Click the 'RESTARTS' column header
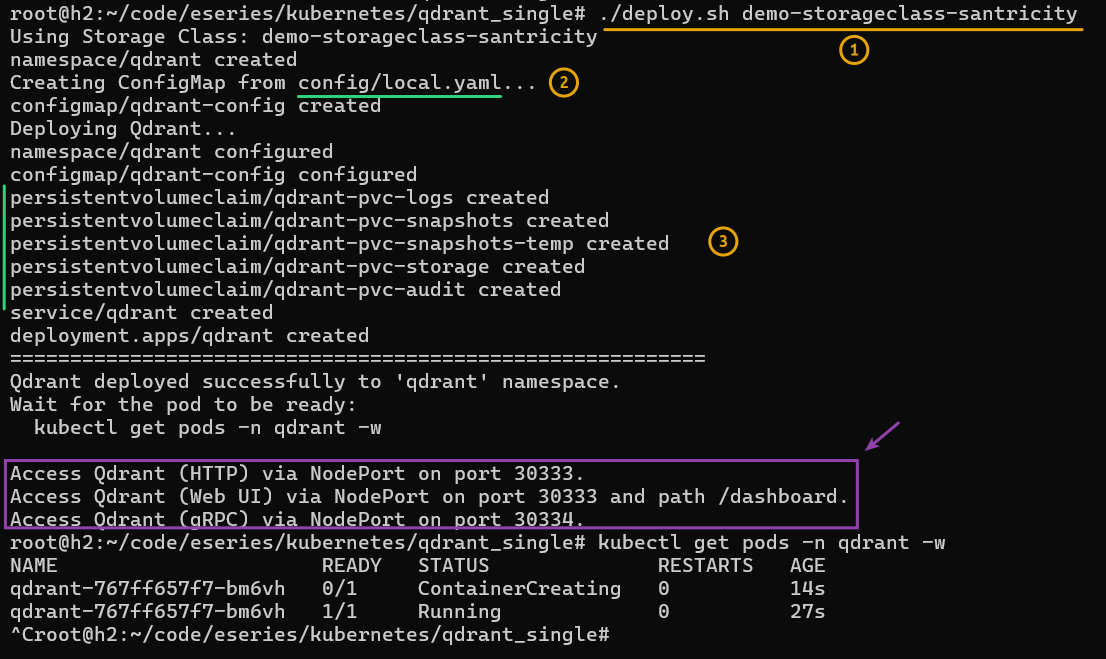Image resolution: width=1106 pixels, height=659 pixels. [705, 566]
